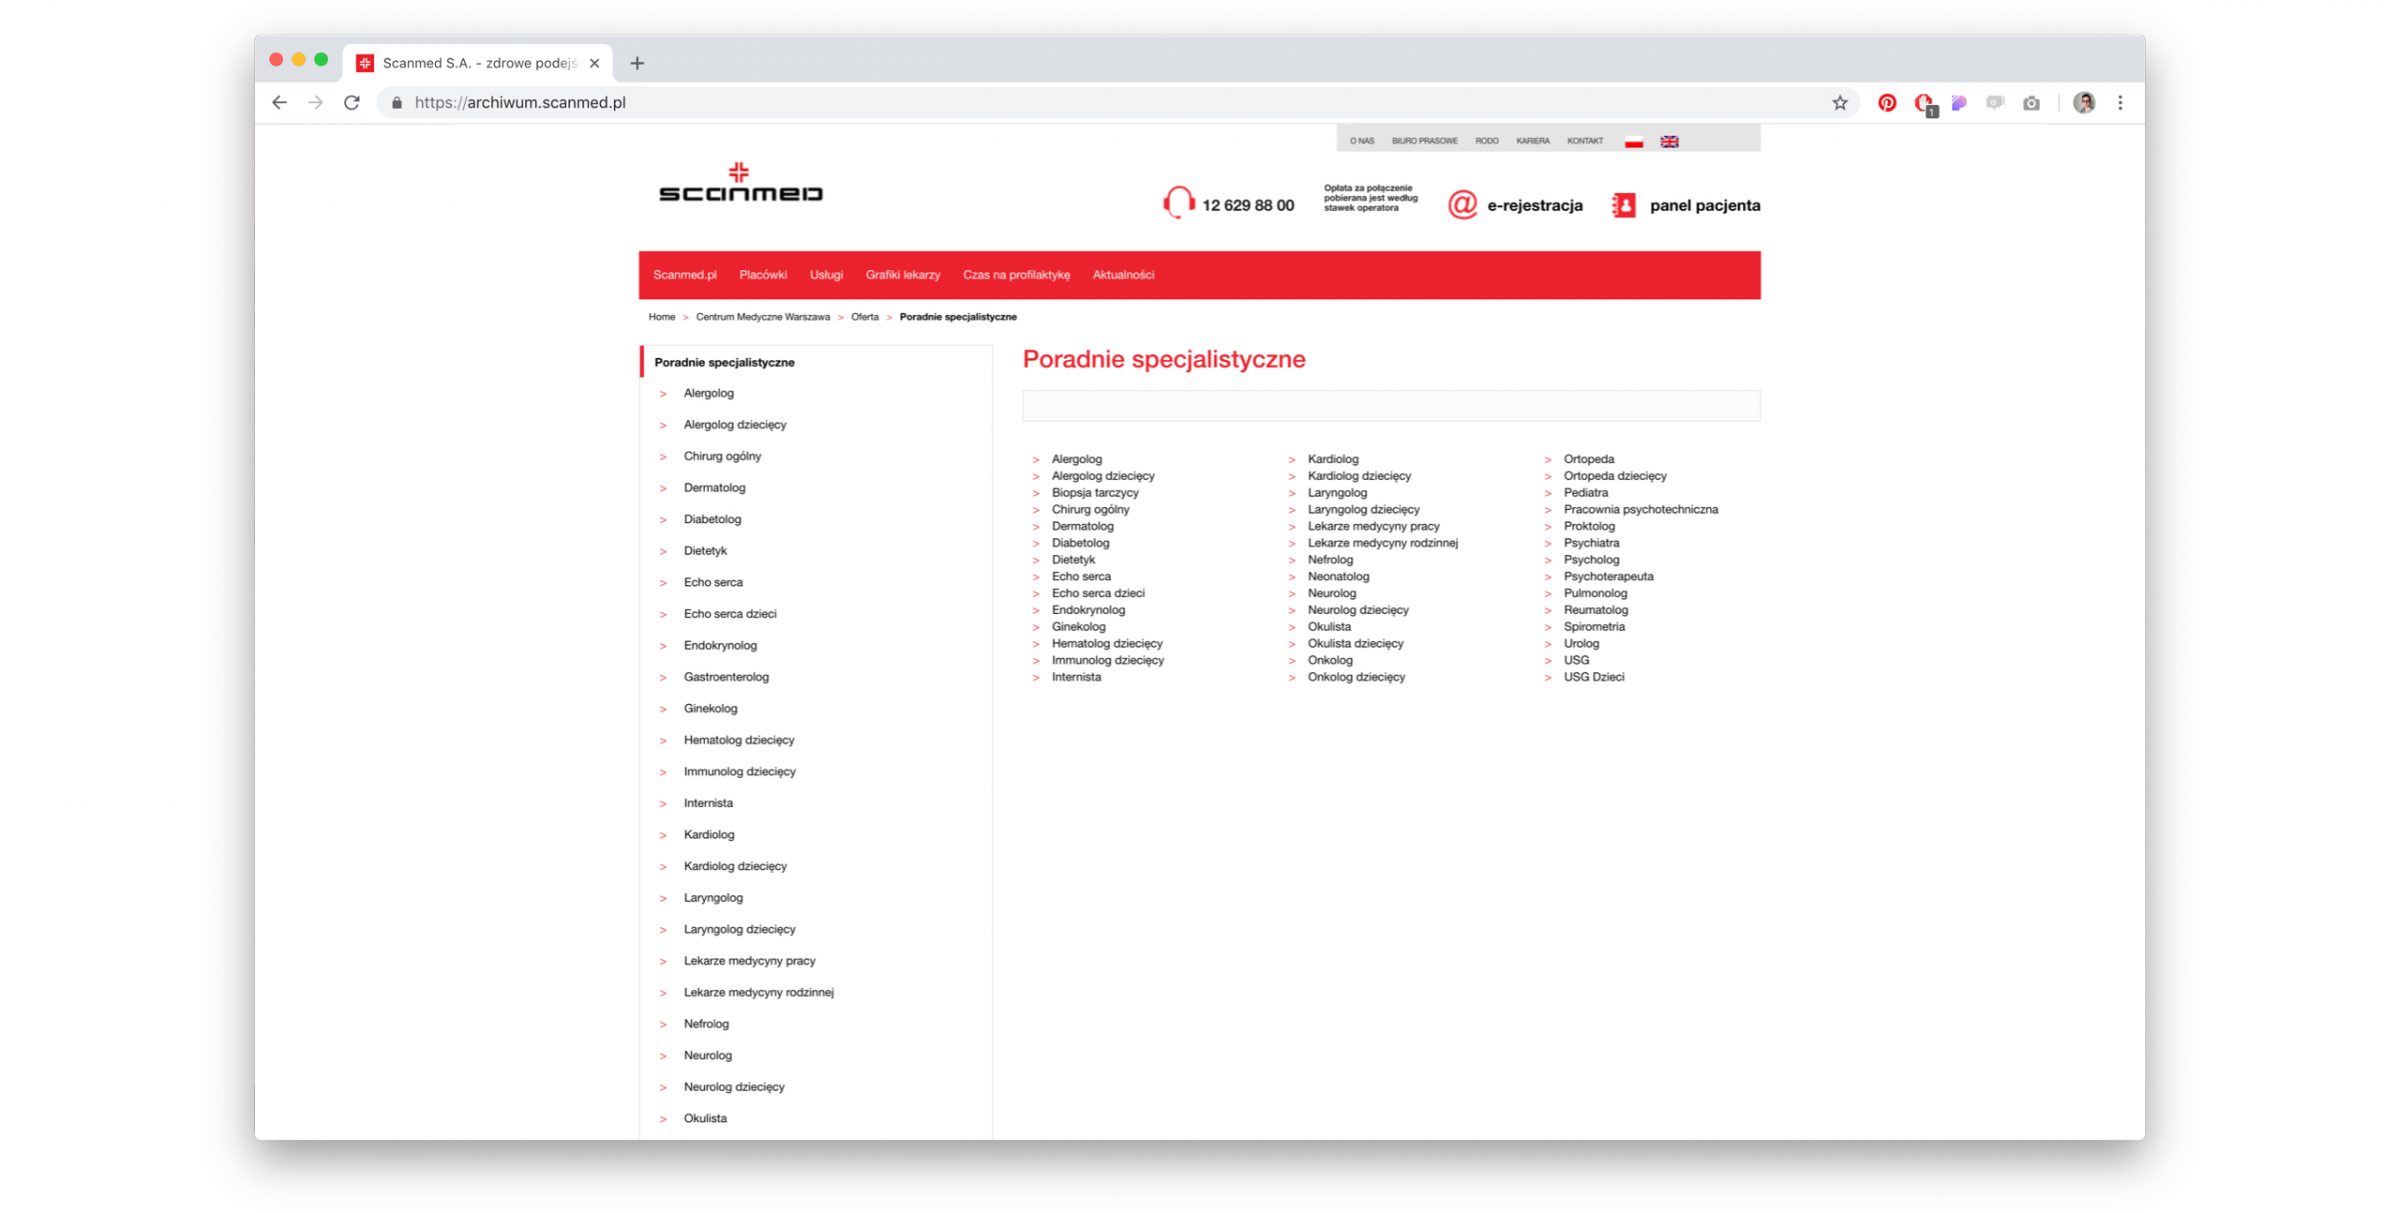Screen dimensions: 2400x1213
Task: Open Grafiki lekarzy menu item
Action: click(903, 275)
